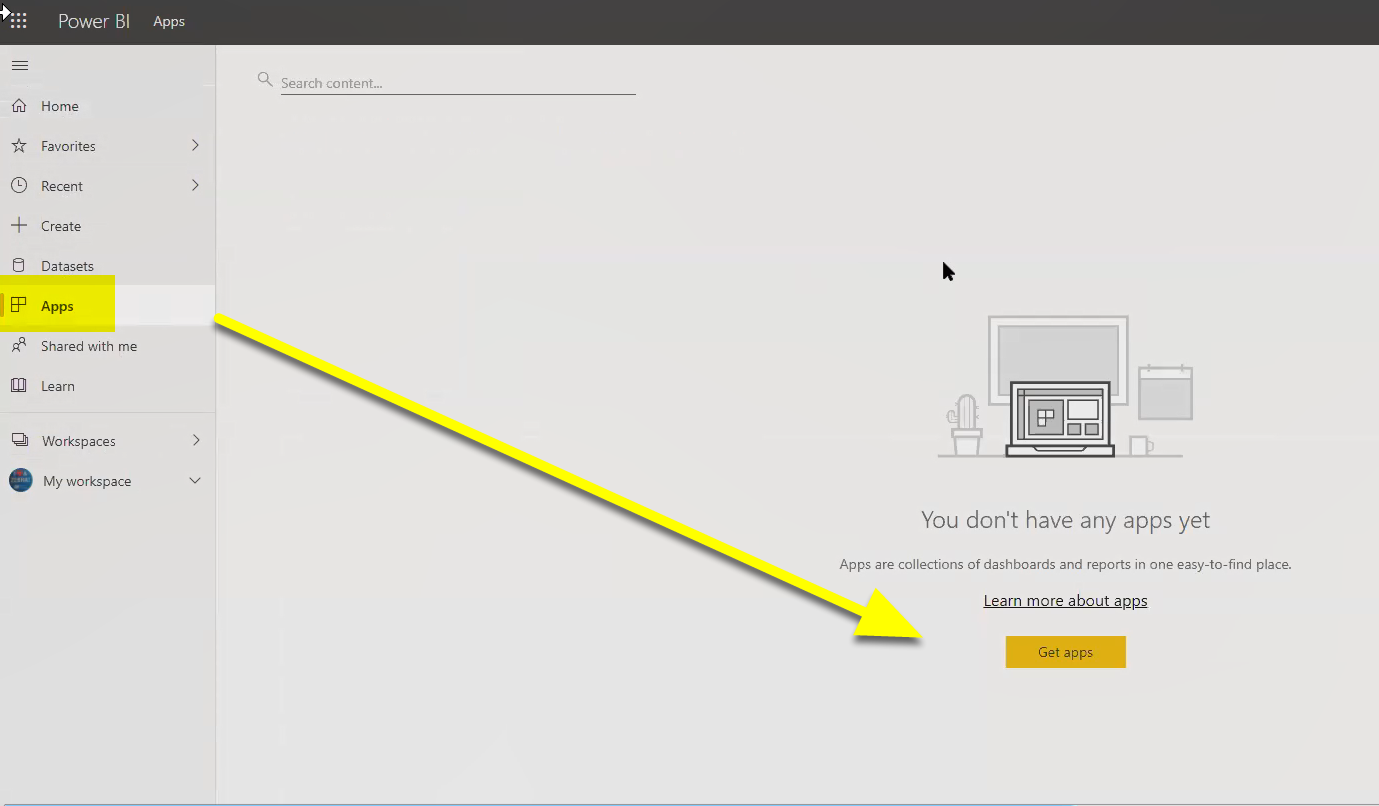
Task: Open the app launcher waffle icon
Action: click(x=19, y=21)
